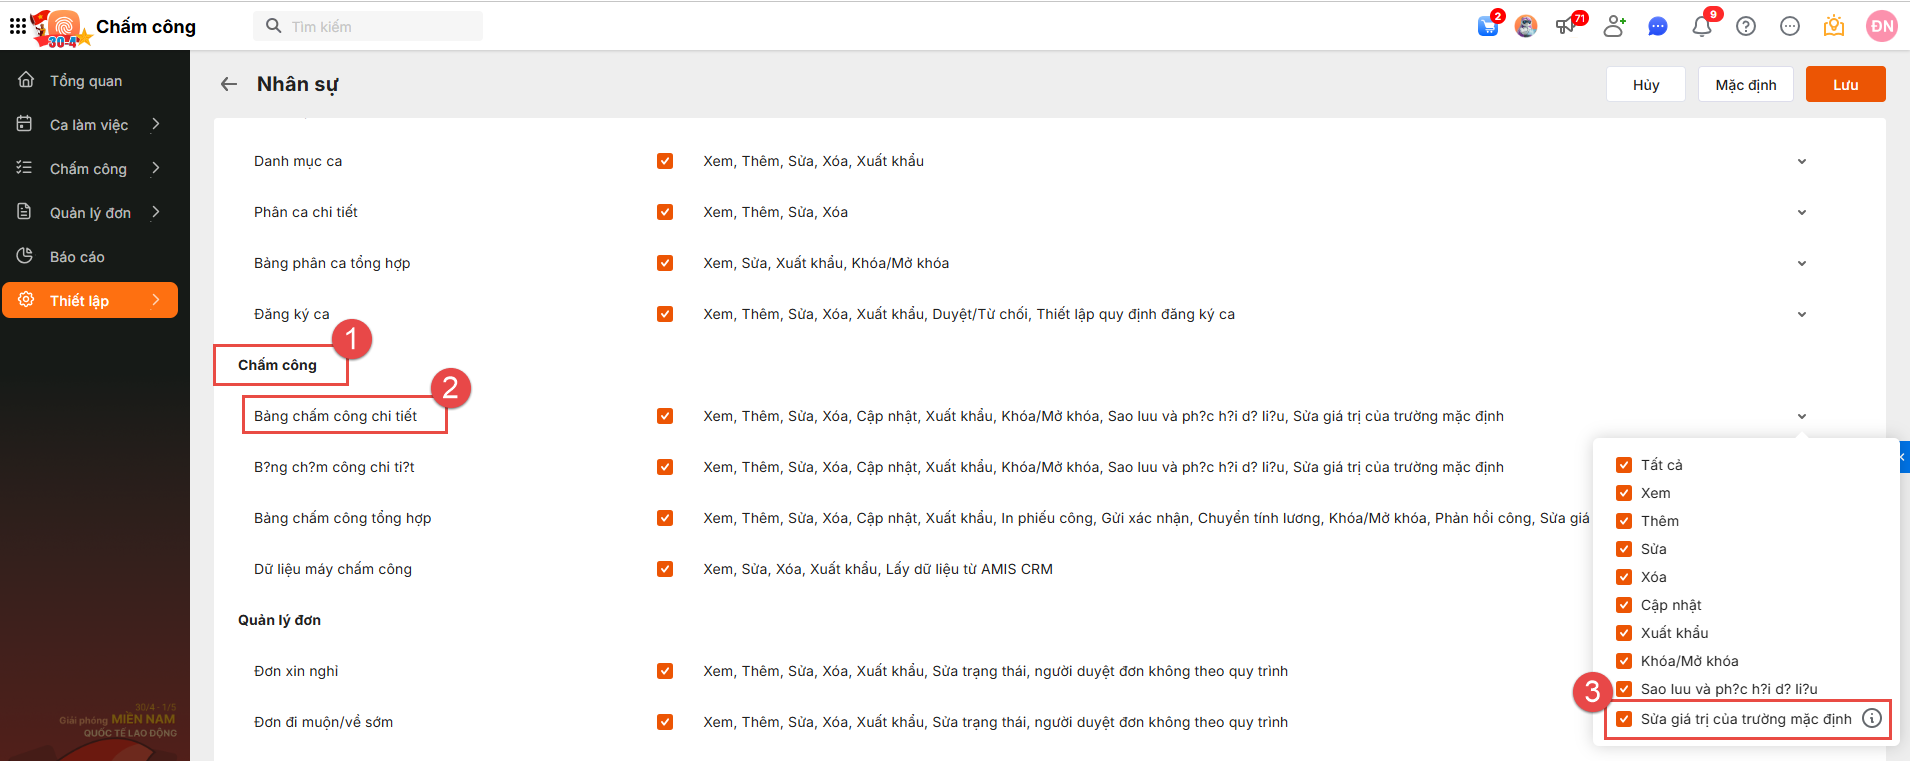The width and height of the screenshot is (1910, 761).
Task: Open the user avatar profile menu
Action: click(1882, 27)
